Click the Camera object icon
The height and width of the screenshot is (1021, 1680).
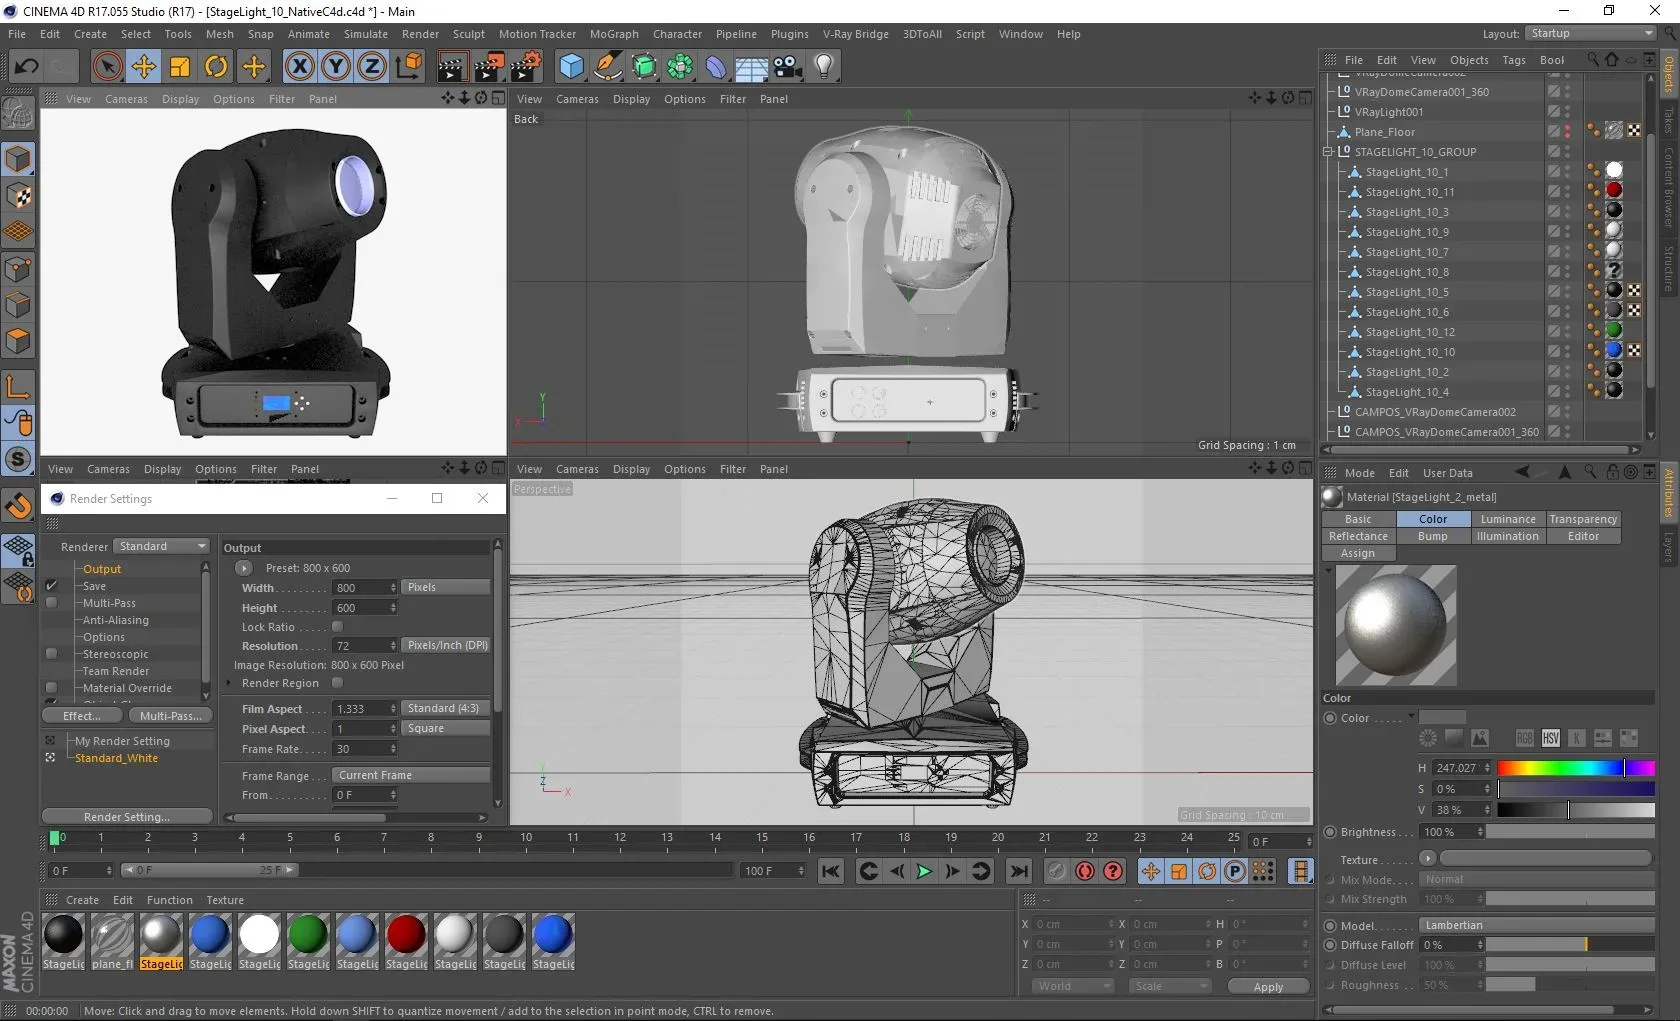787,67
